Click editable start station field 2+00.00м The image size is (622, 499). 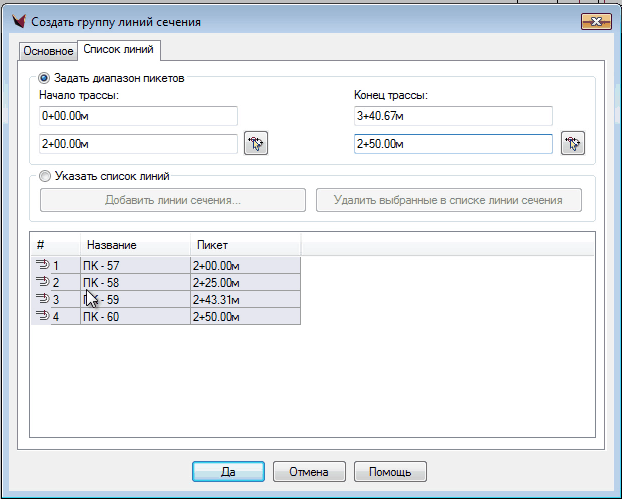click(x=138, y=144)
